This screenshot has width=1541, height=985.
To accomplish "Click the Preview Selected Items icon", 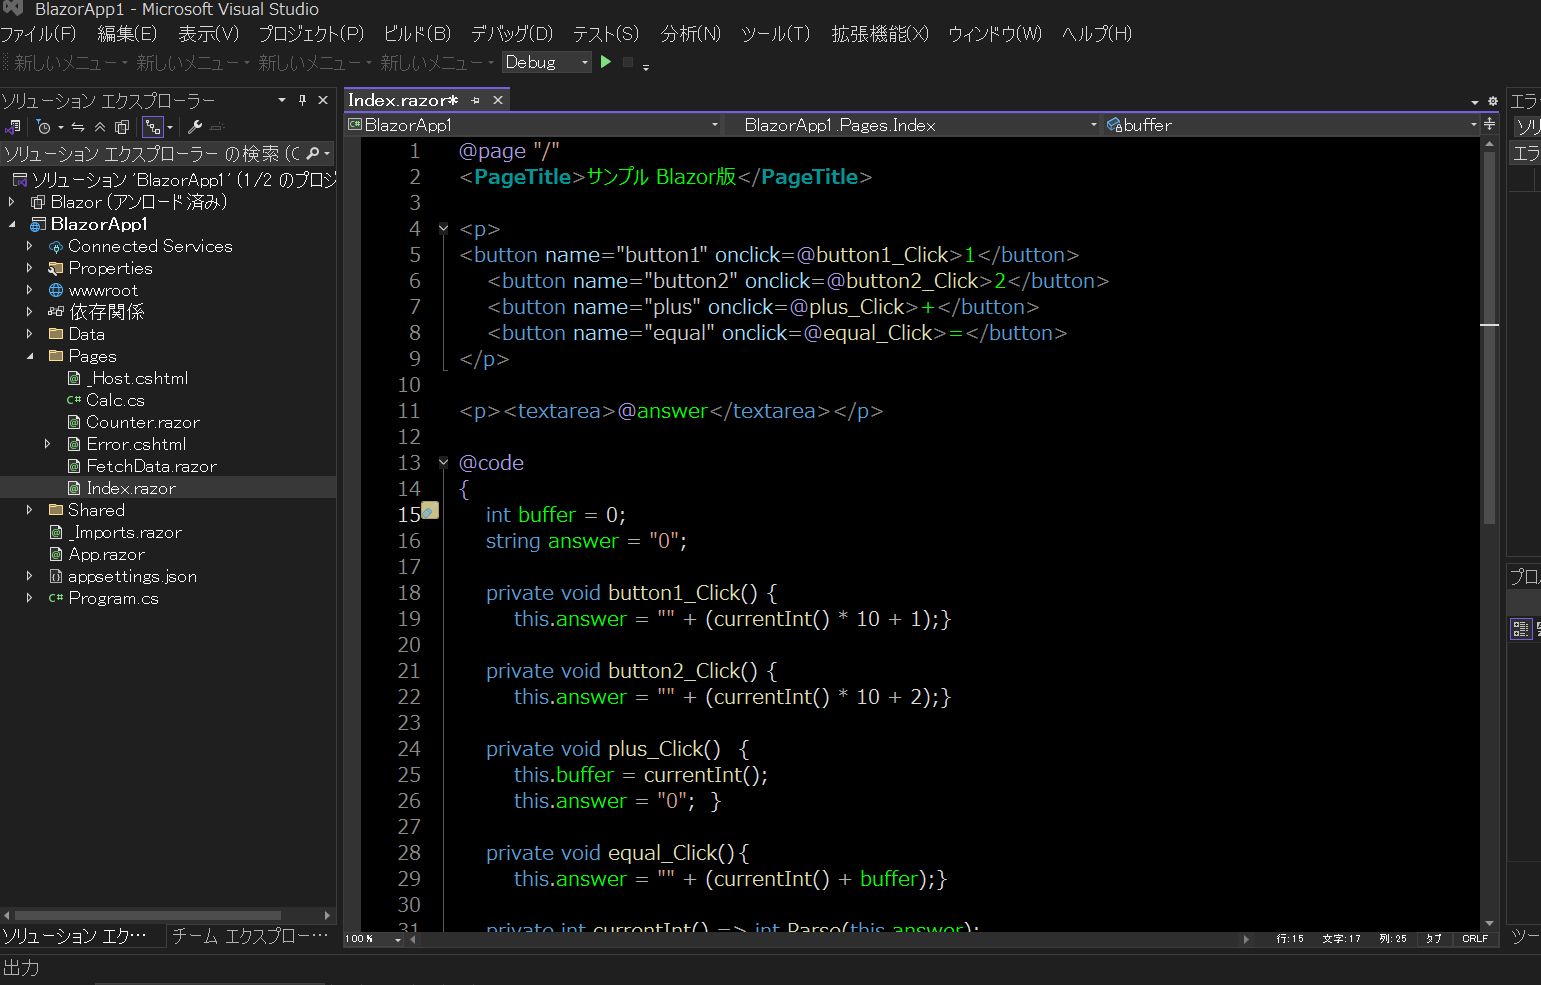I will [x=217, y=127].
